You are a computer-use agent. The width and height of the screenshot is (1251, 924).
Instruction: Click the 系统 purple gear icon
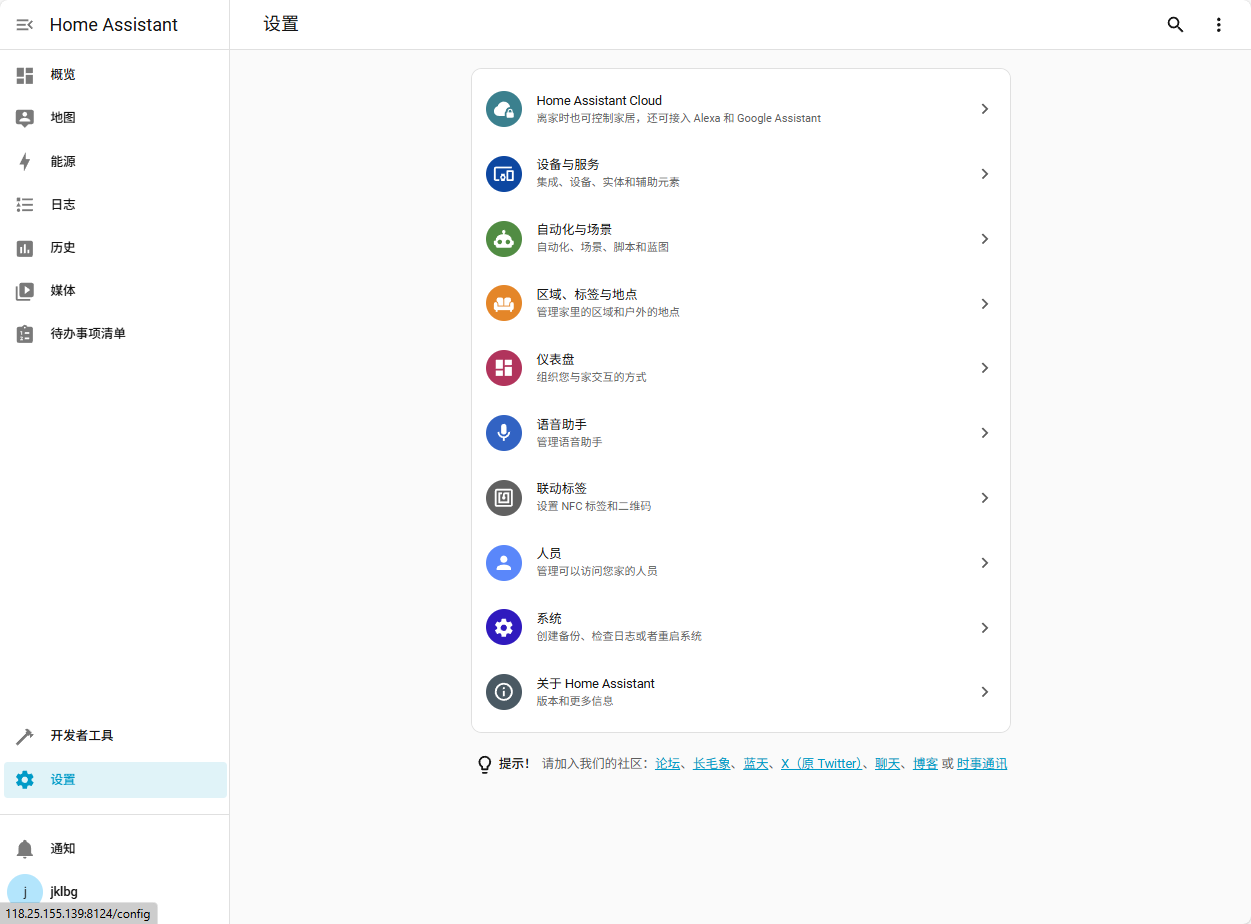point(504,627)
